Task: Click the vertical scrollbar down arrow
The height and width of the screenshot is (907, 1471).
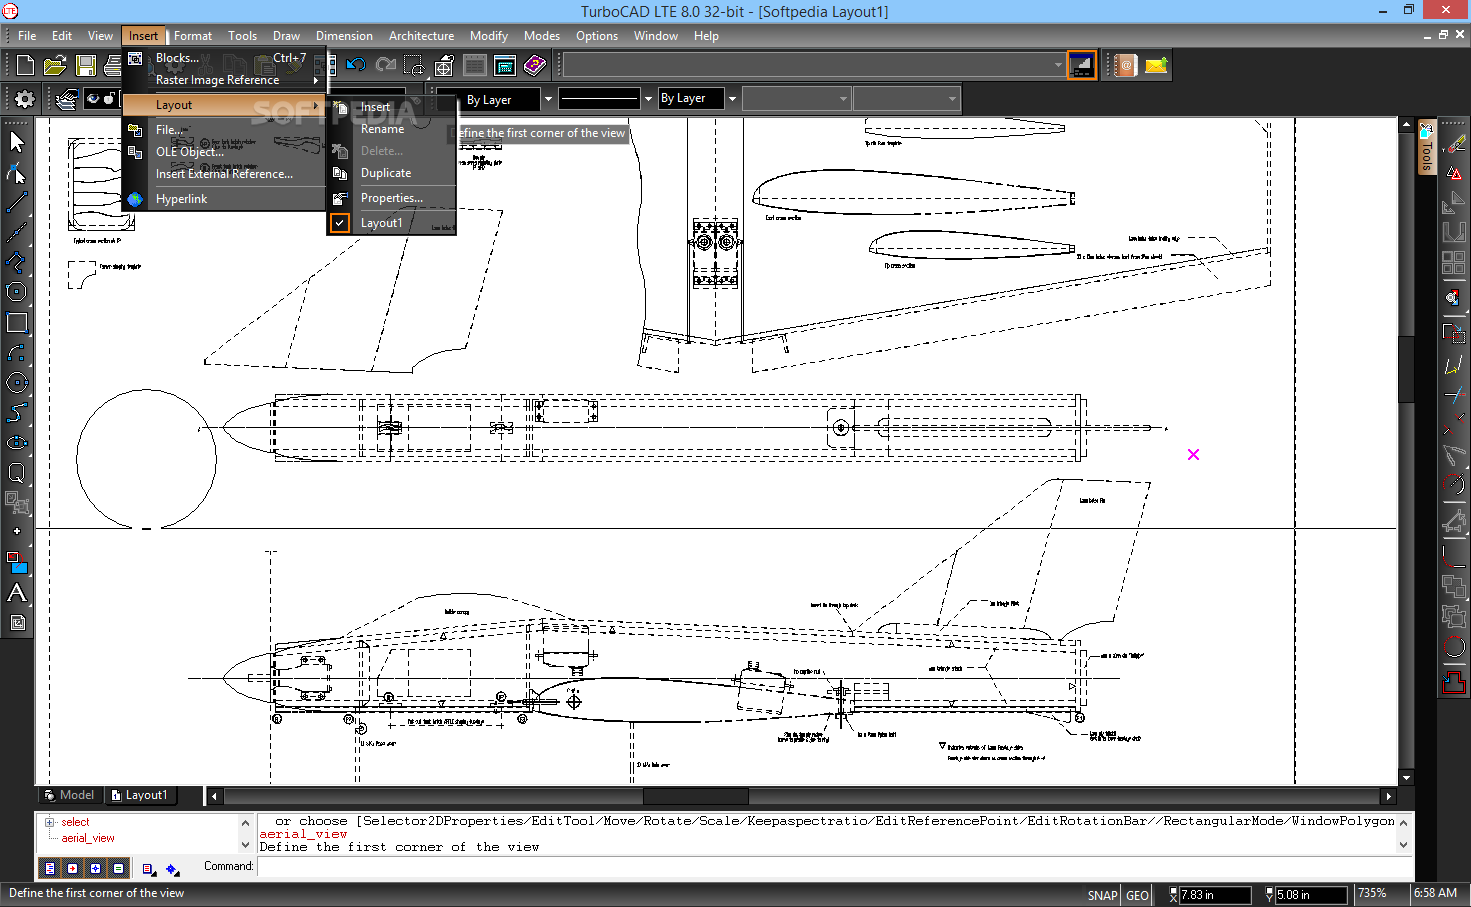Action: coord(1406,777)
